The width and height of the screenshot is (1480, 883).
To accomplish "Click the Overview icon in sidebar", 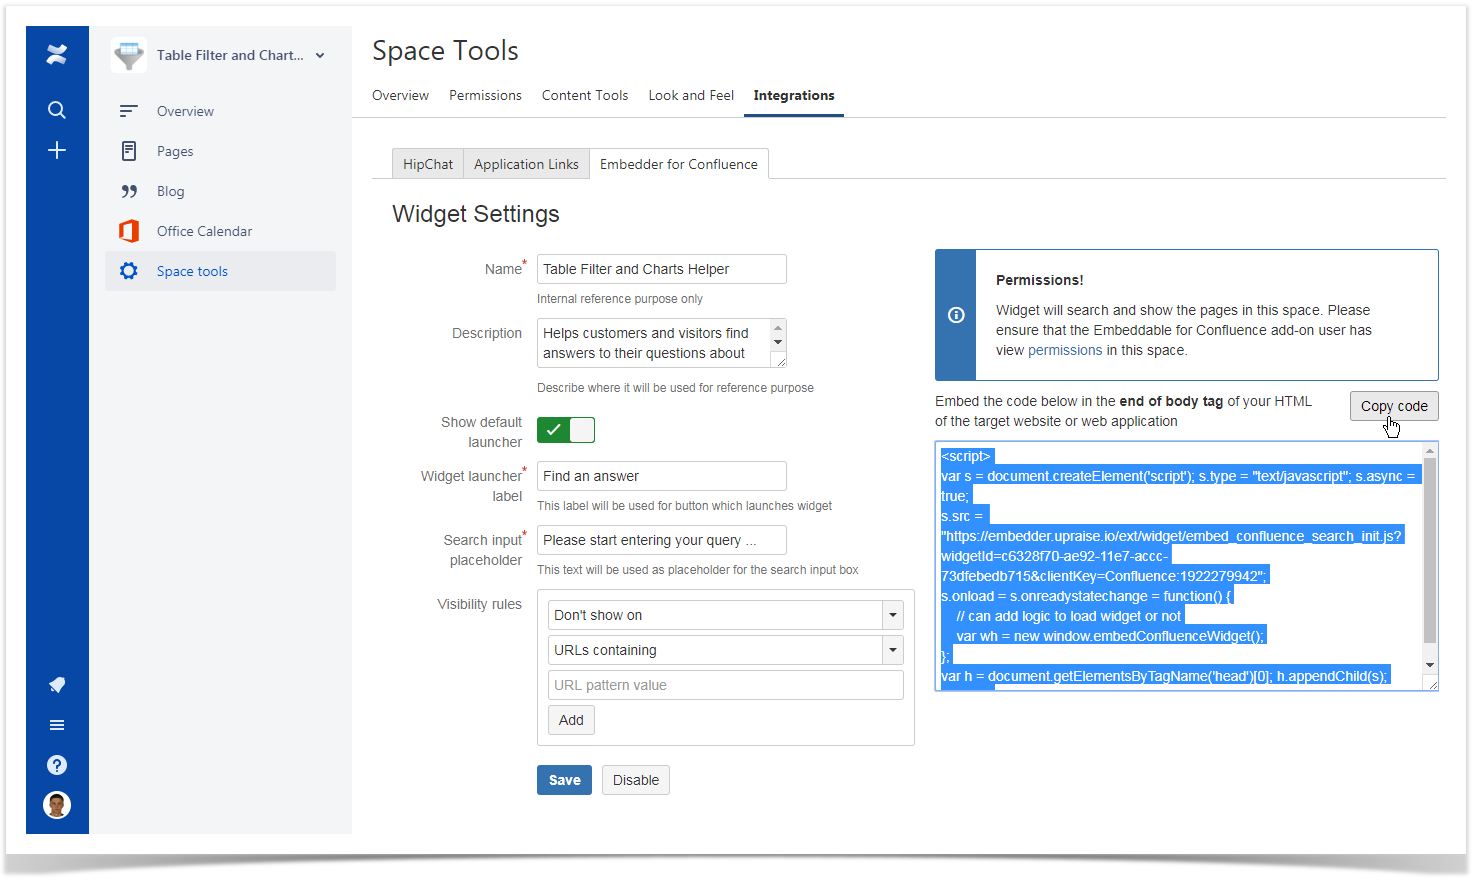I will pyautogui.click(x=129, y=111).
